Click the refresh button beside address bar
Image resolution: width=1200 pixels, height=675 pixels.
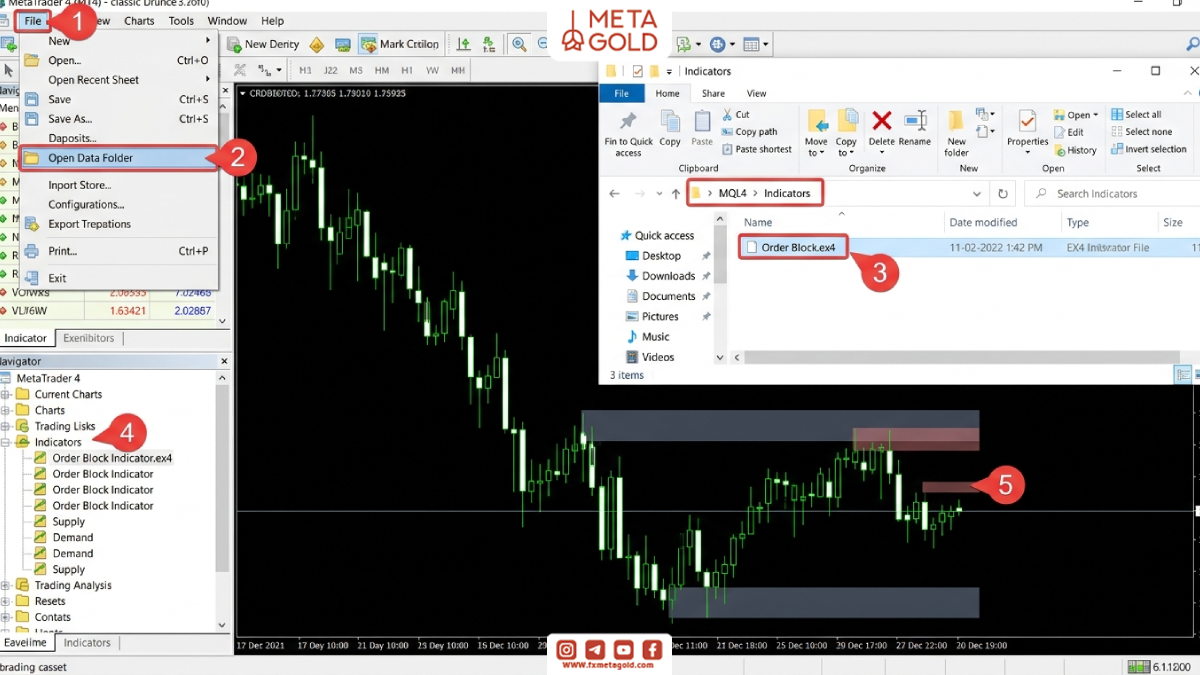click(1003, 194)
